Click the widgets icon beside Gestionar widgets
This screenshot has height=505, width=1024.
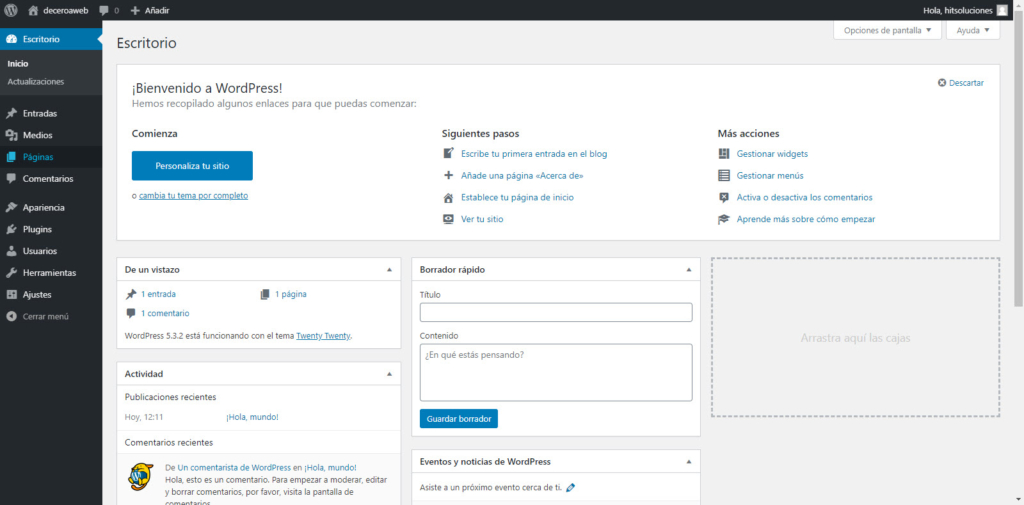[x=724, y=154]
